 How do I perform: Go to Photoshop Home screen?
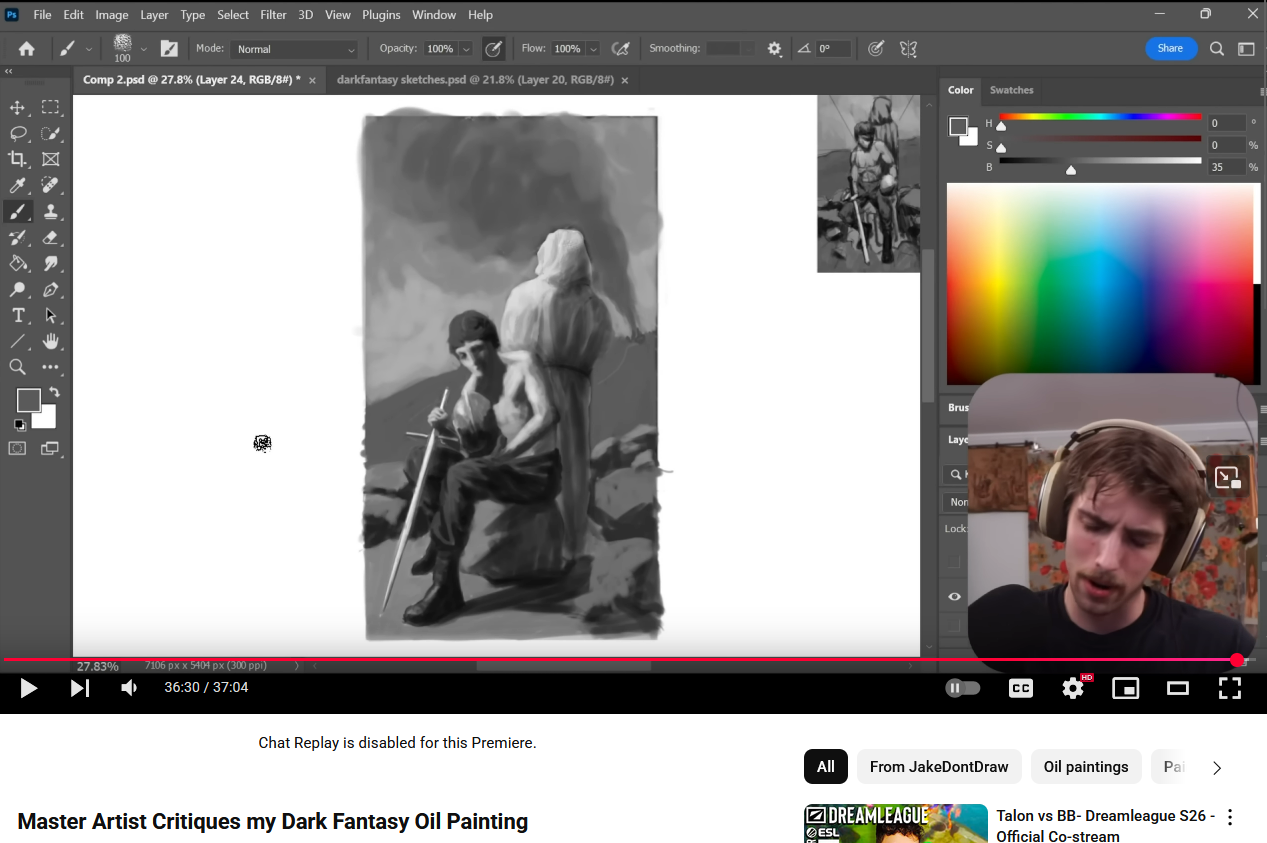coord(27,48)
